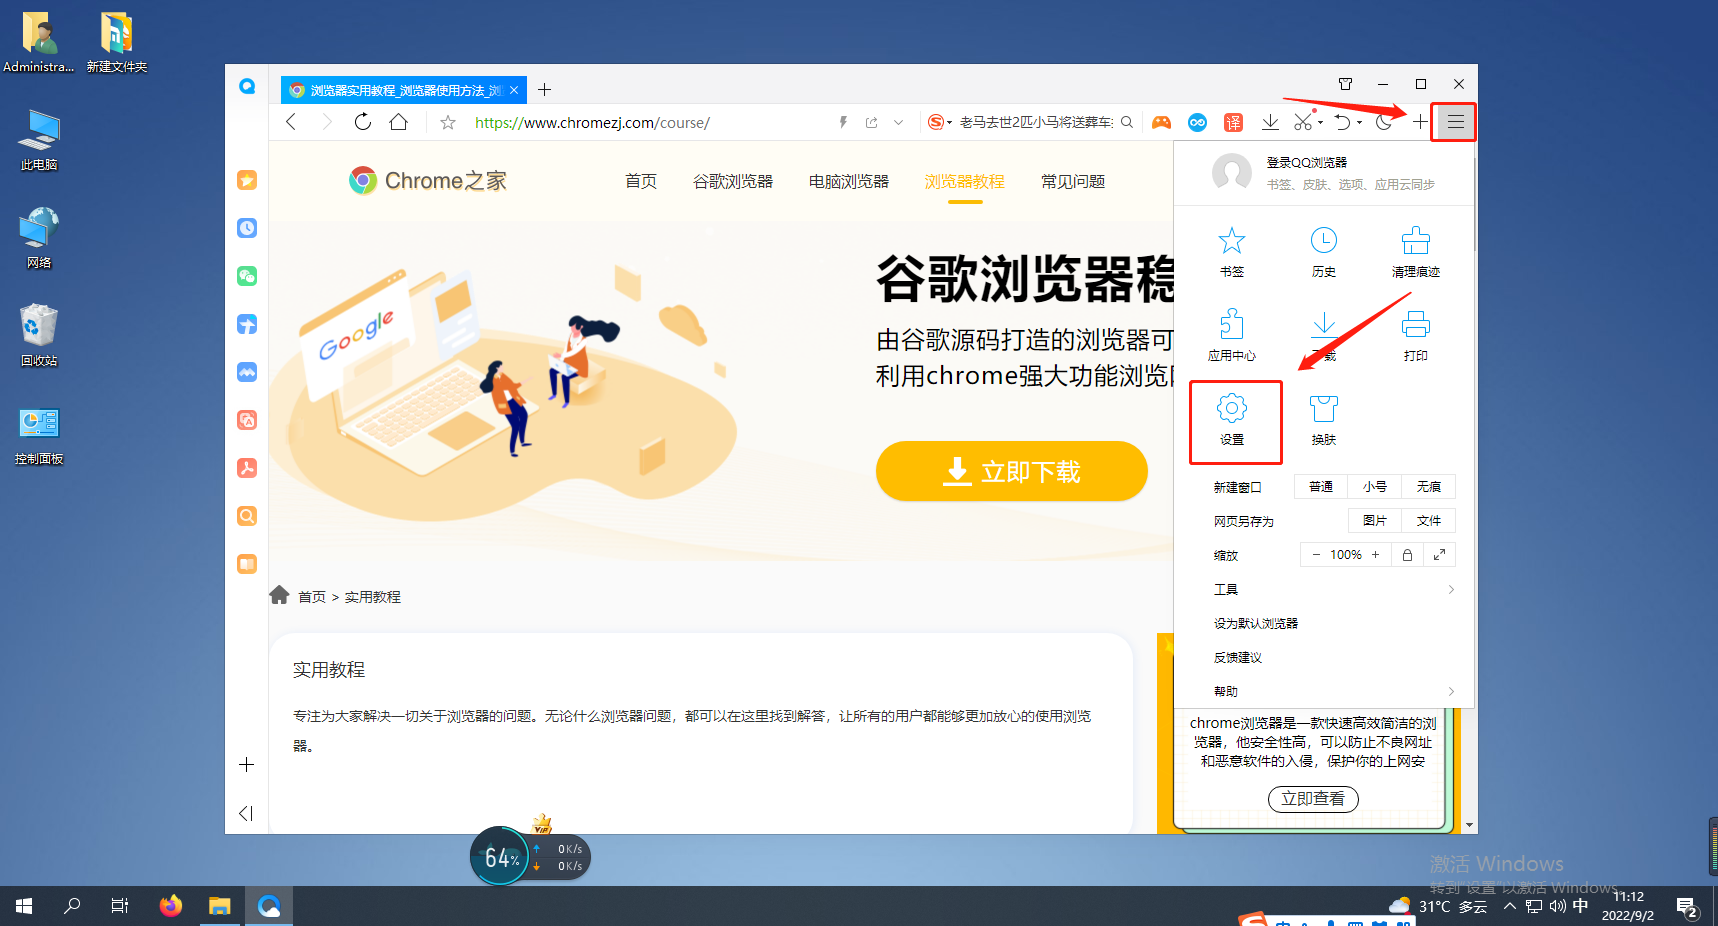Screen dimensions: 1718x926
Task: Select 电脑浏览器 navigation item
Action: pyautogui.click(x=849, y=181)
